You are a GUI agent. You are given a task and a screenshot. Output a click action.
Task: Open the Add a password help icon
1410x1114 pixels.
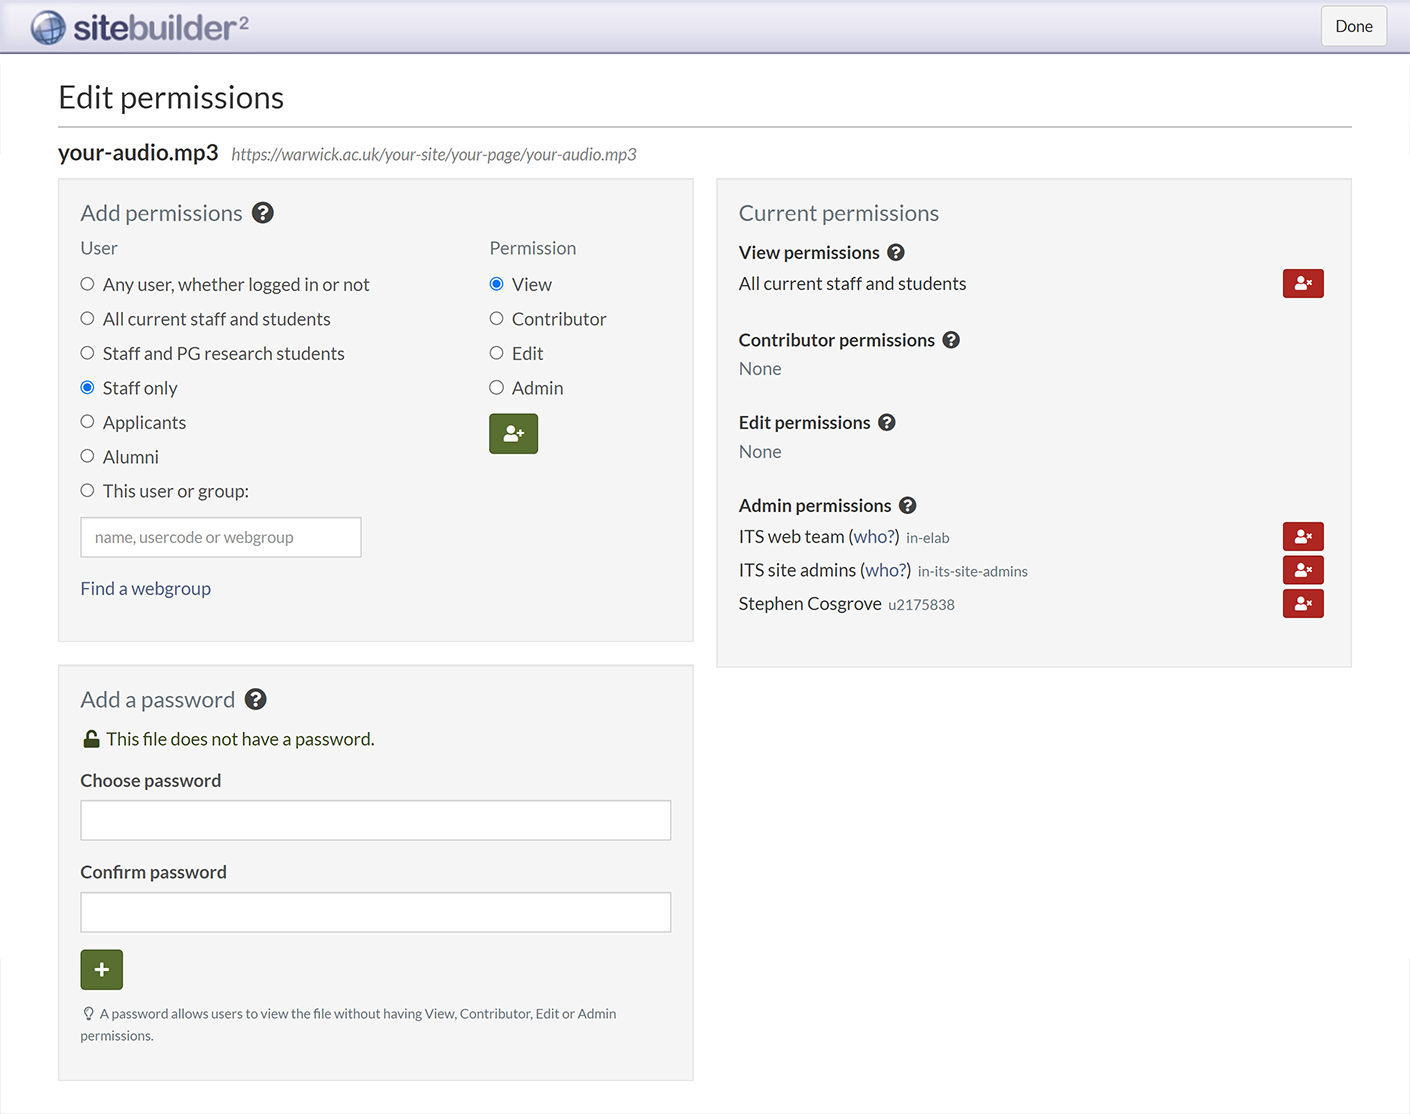pos(255,699)
